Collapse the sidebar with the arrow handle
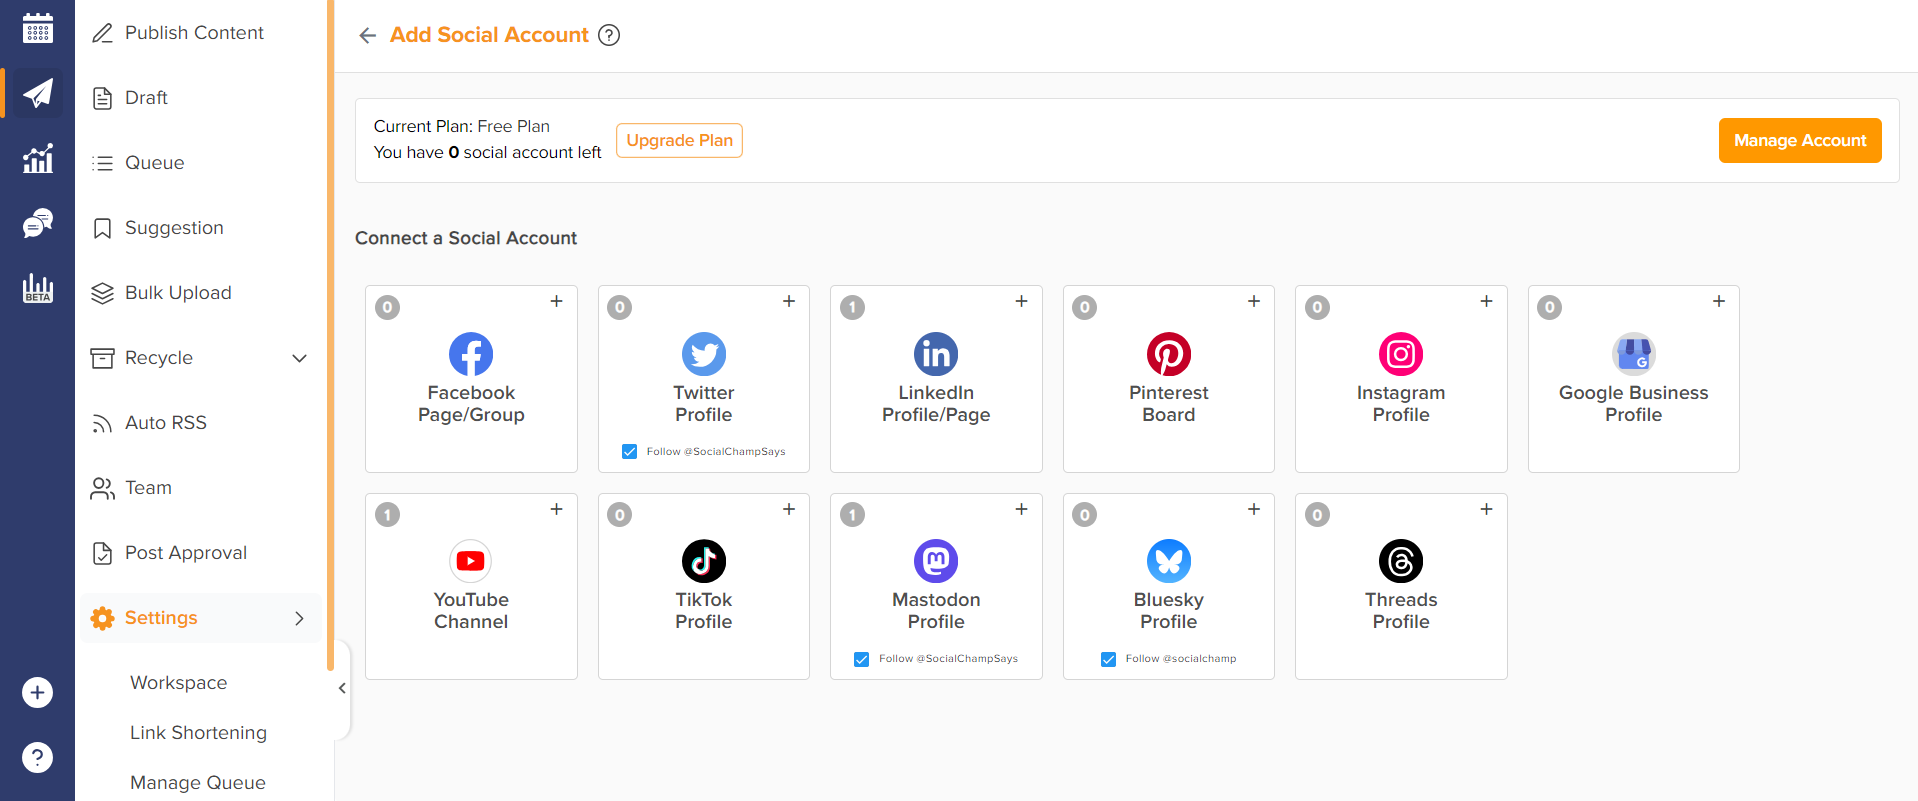Screen dimensions: 1918x801 click(x=342, y=688)
